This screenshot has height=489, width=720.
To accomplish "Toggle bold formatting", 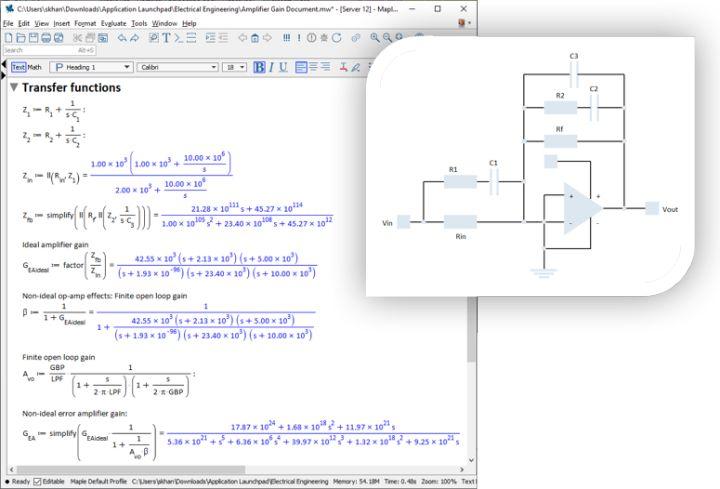I will [259, 67].
